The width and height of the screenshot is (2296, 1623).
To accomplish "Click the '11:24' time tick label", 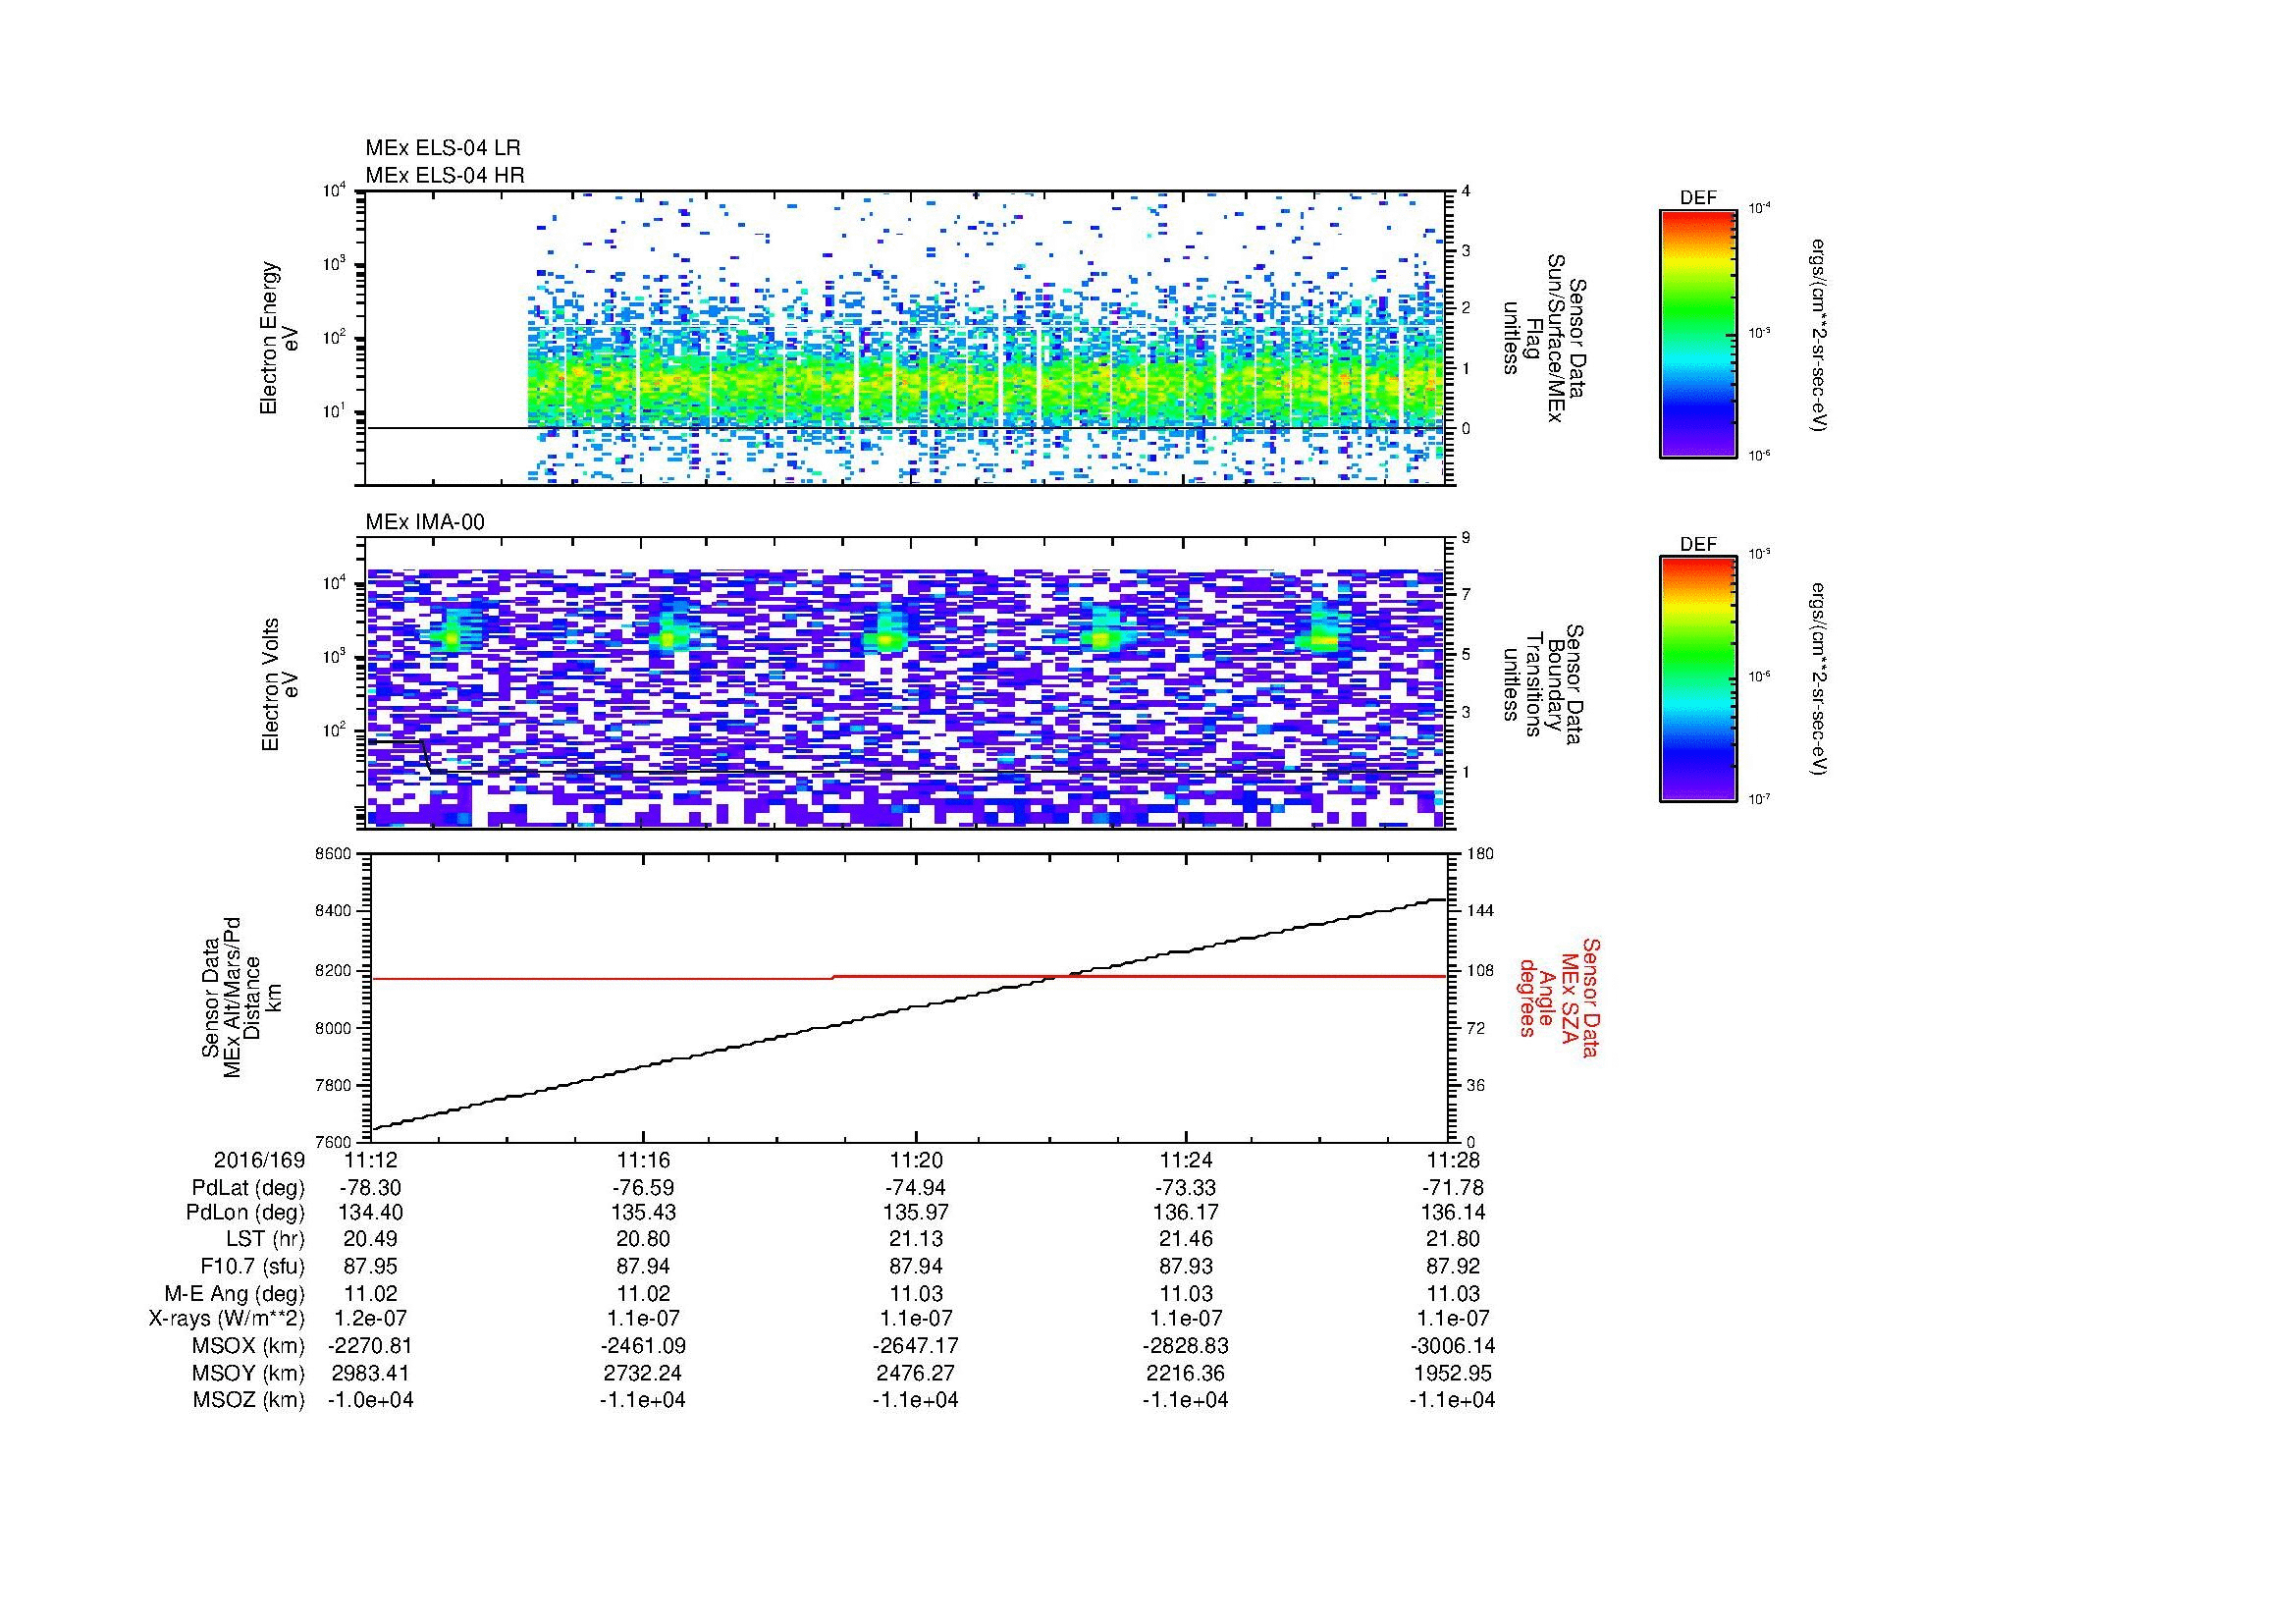I will pyautogui.click(x=1186, y=1161).
